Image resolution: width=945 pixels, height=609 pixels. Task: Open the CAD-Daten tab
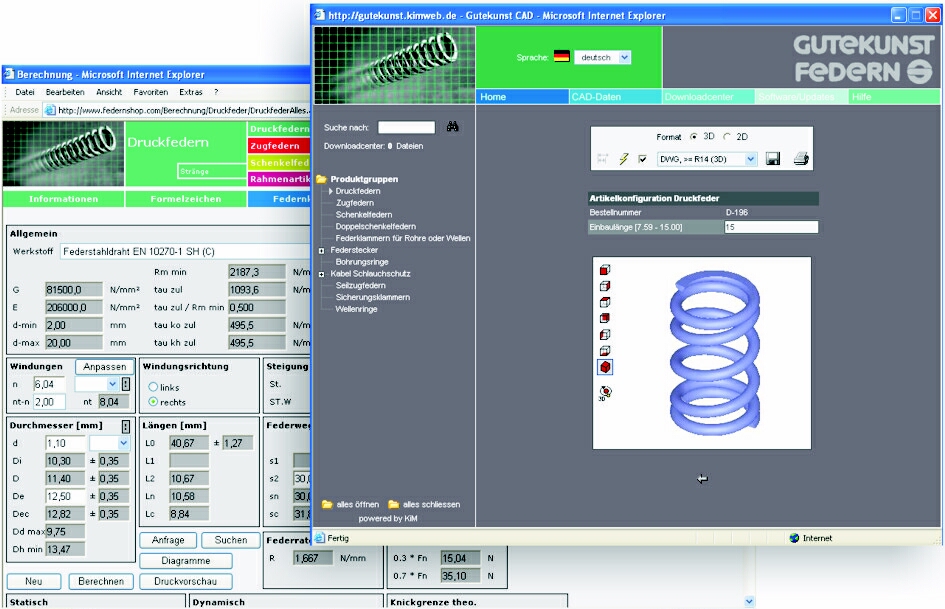click(595, 97)
